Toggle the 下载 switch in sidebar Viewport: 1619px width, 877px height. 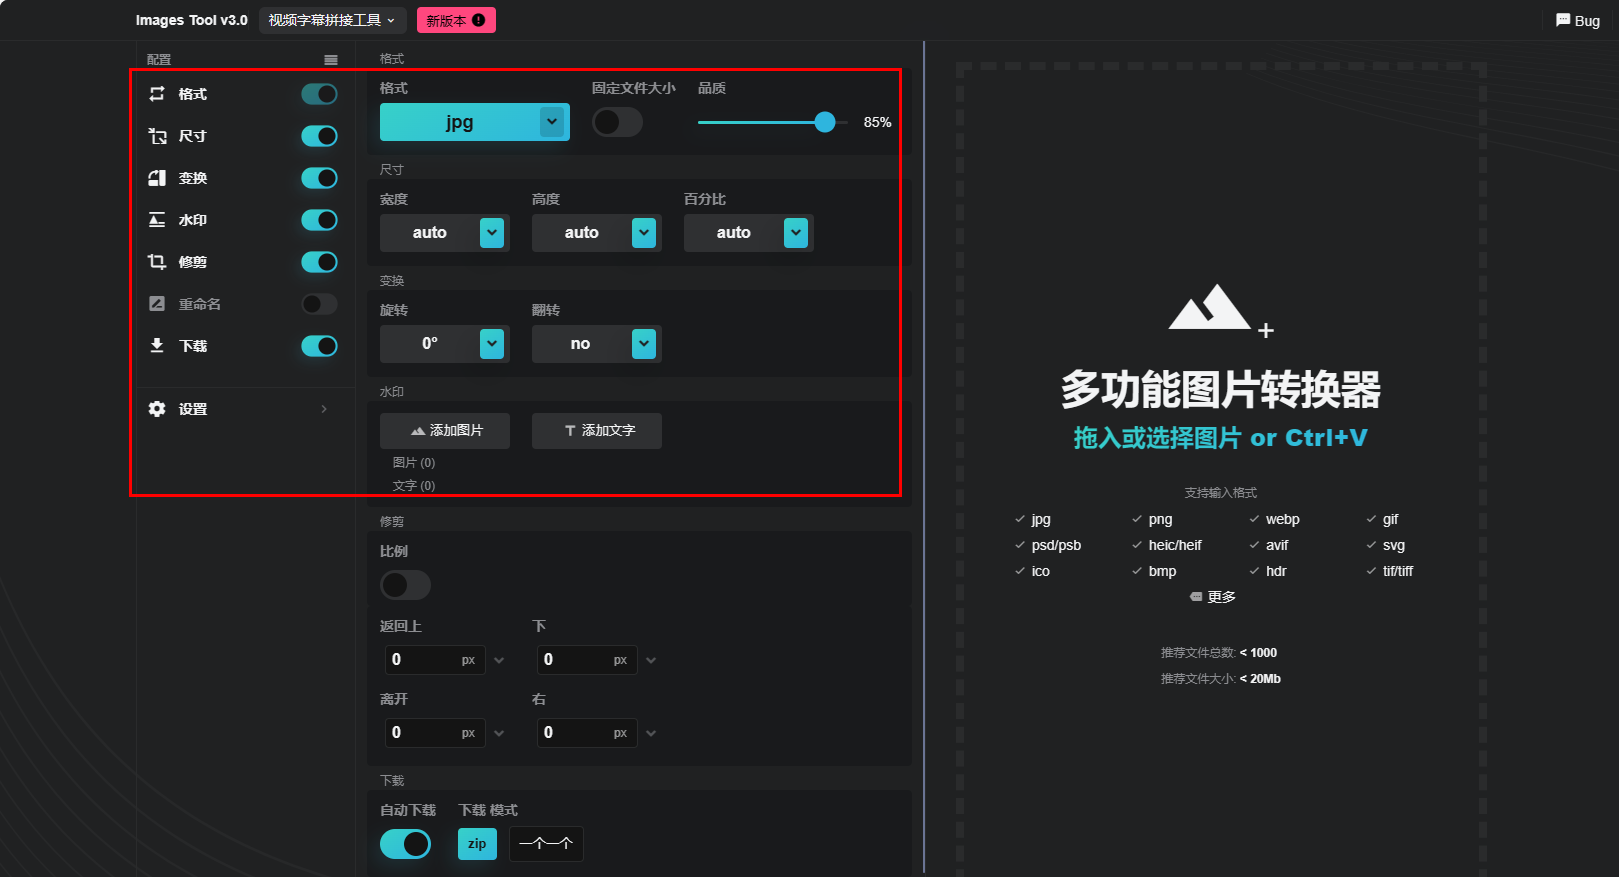pos(320,346)
